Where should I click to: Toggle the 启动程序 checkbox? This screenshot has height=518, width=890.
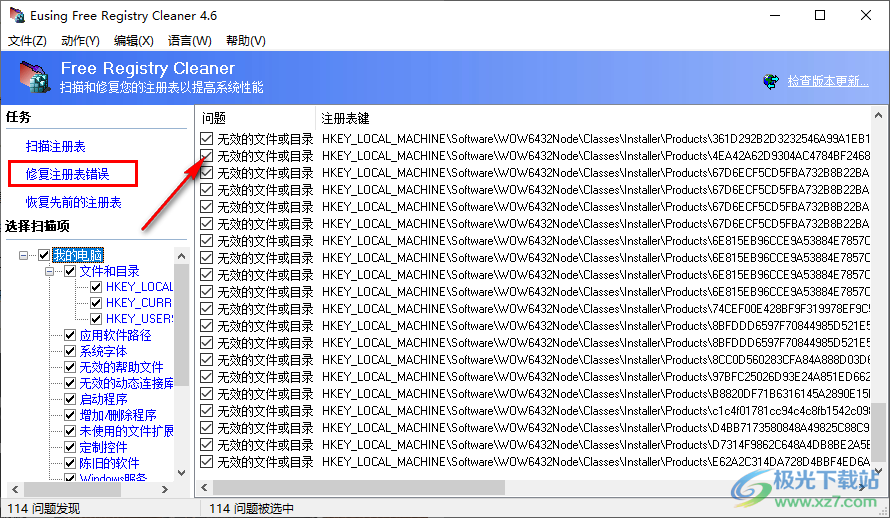[x=70, y=399]
